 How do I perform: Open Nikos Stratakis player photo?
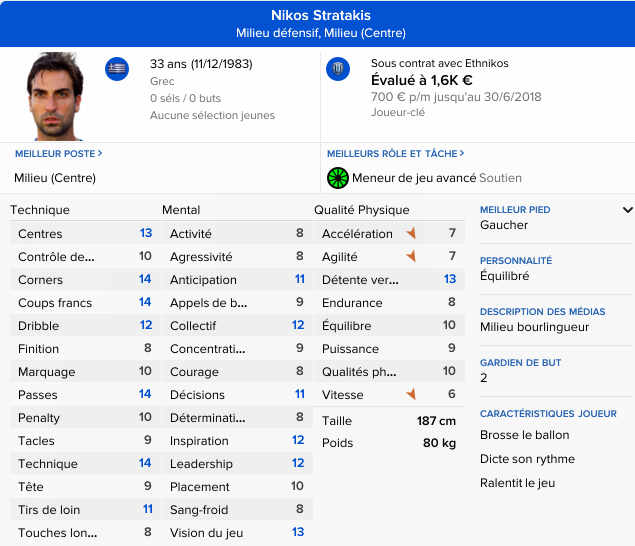coord(56,97)
